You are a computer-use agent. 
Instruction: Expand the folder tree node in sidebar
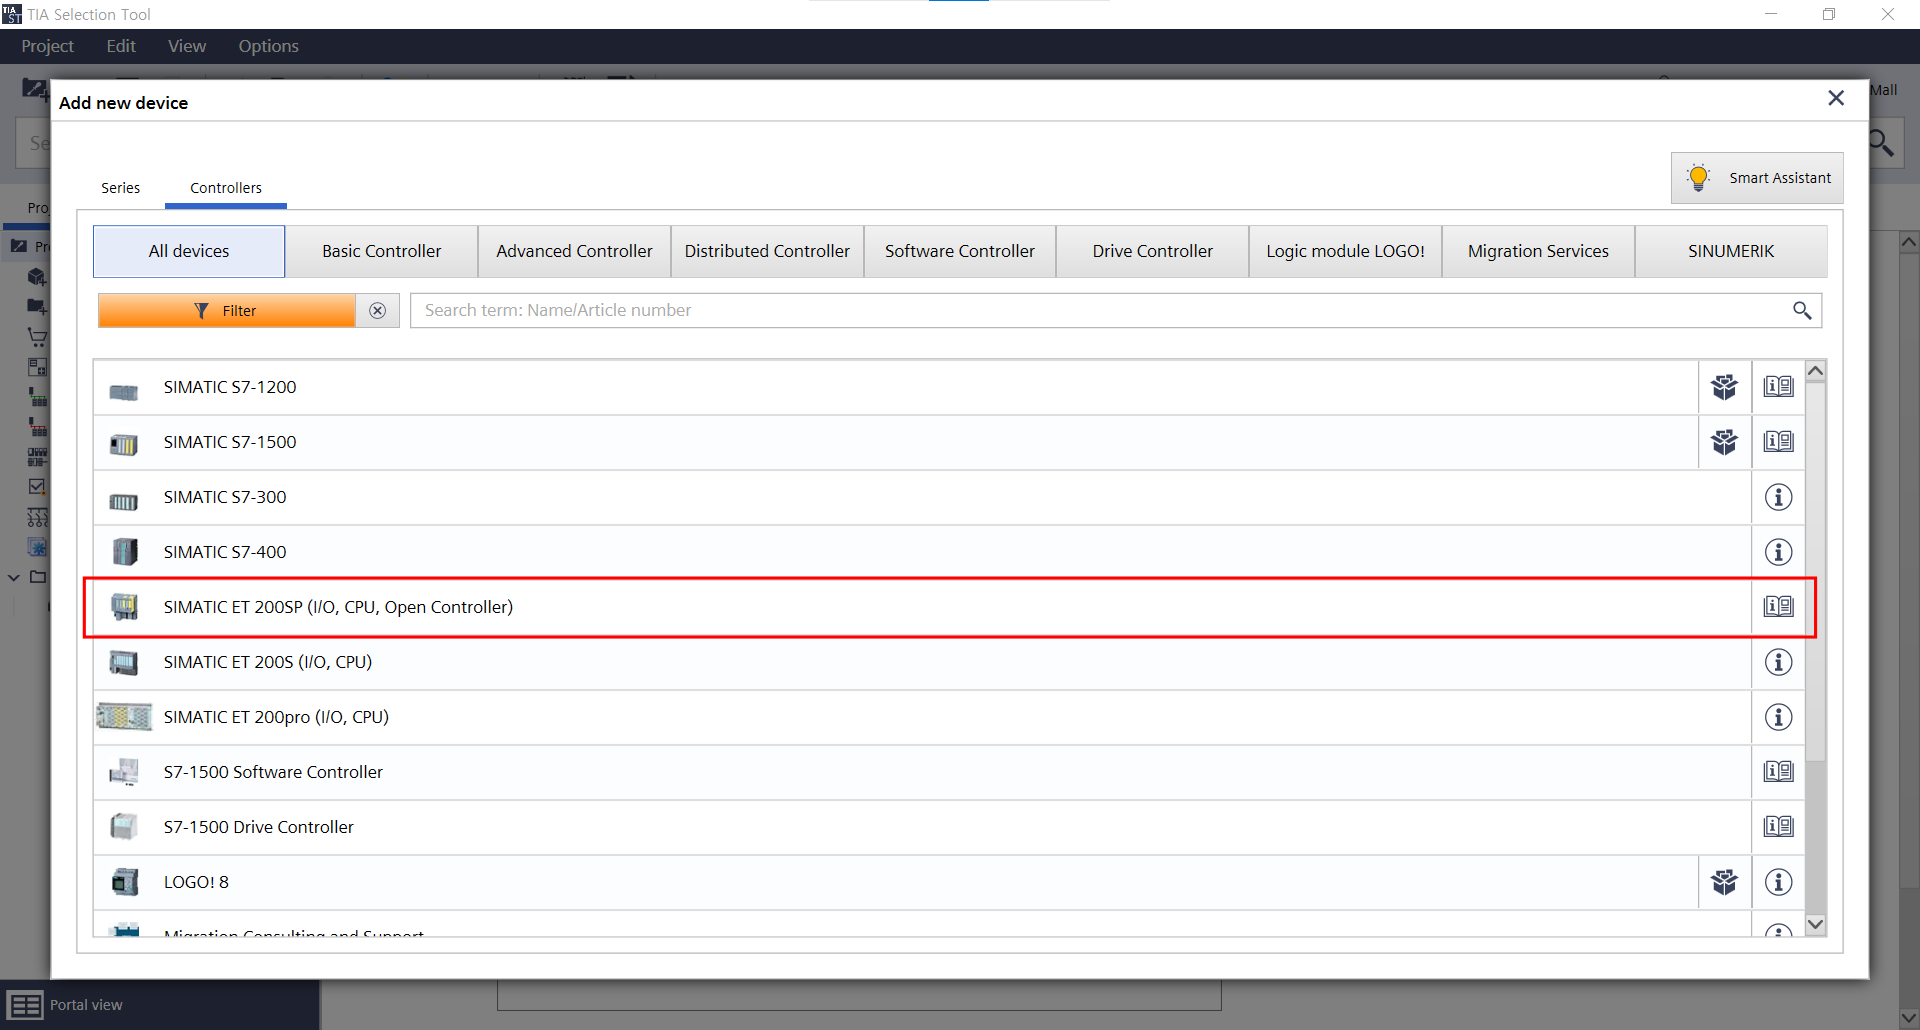click(14, 577)
